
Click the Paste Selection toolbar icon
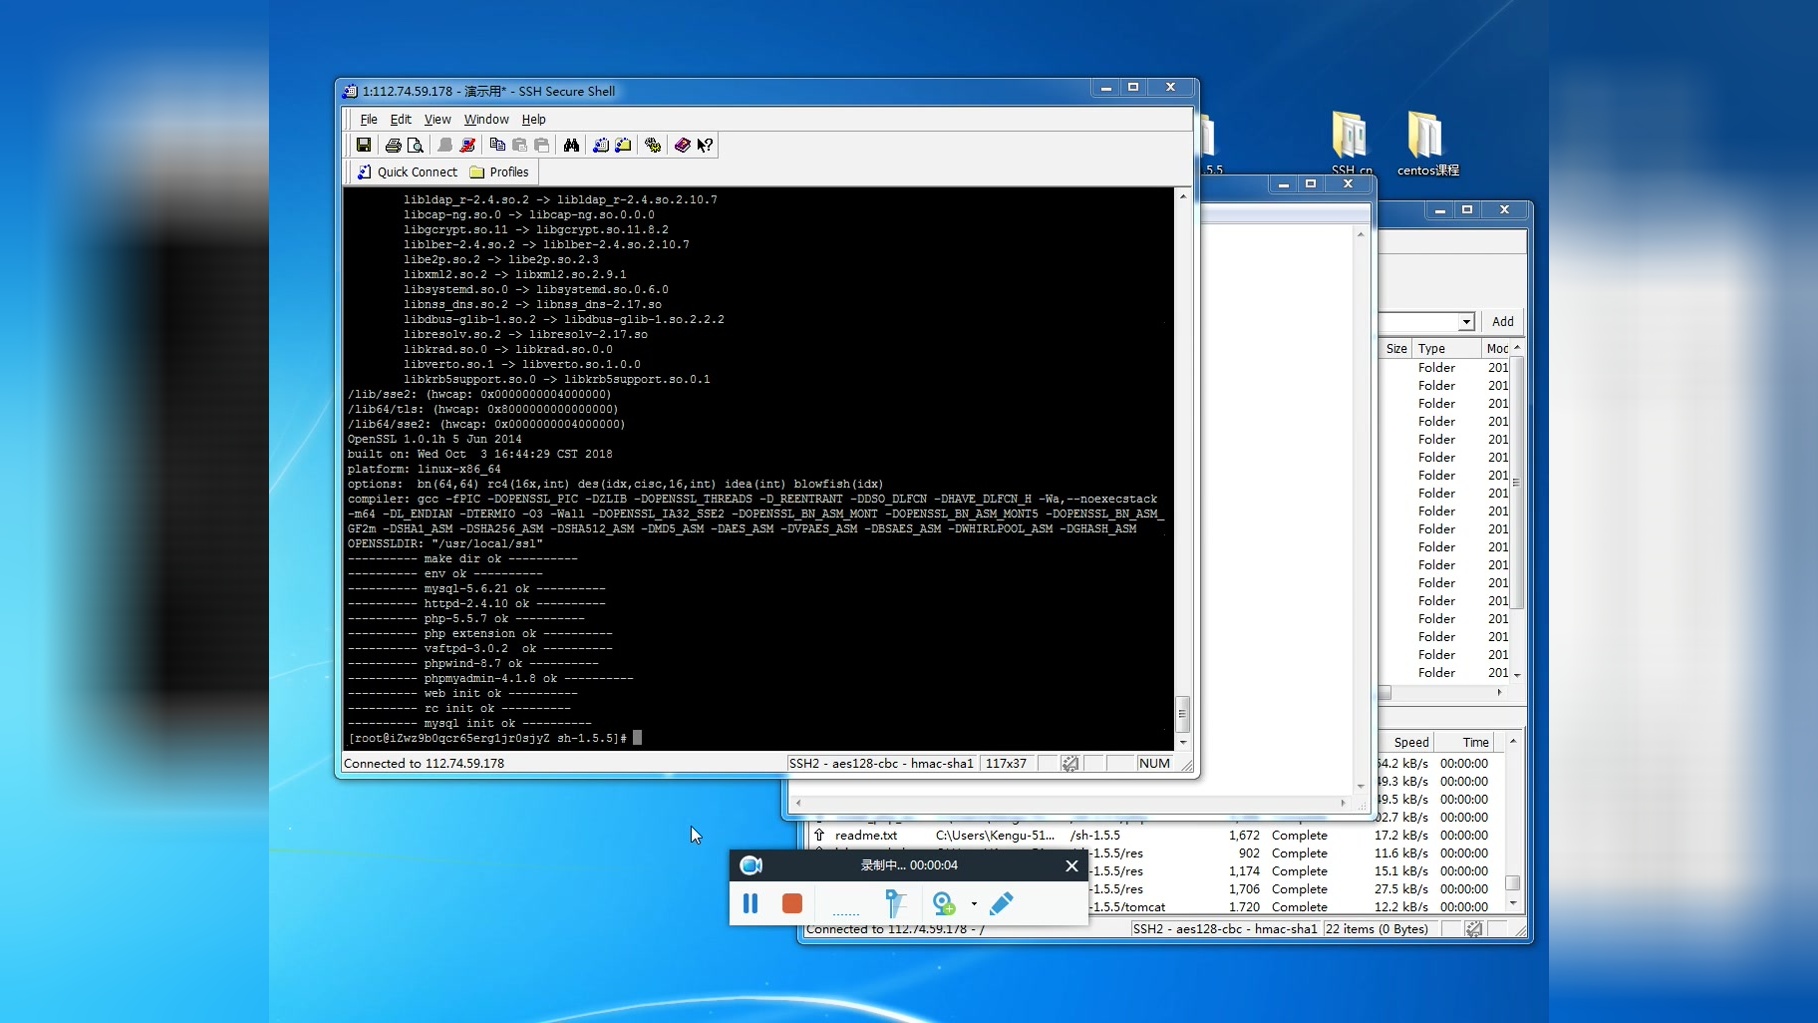click(x=541, y=145)
